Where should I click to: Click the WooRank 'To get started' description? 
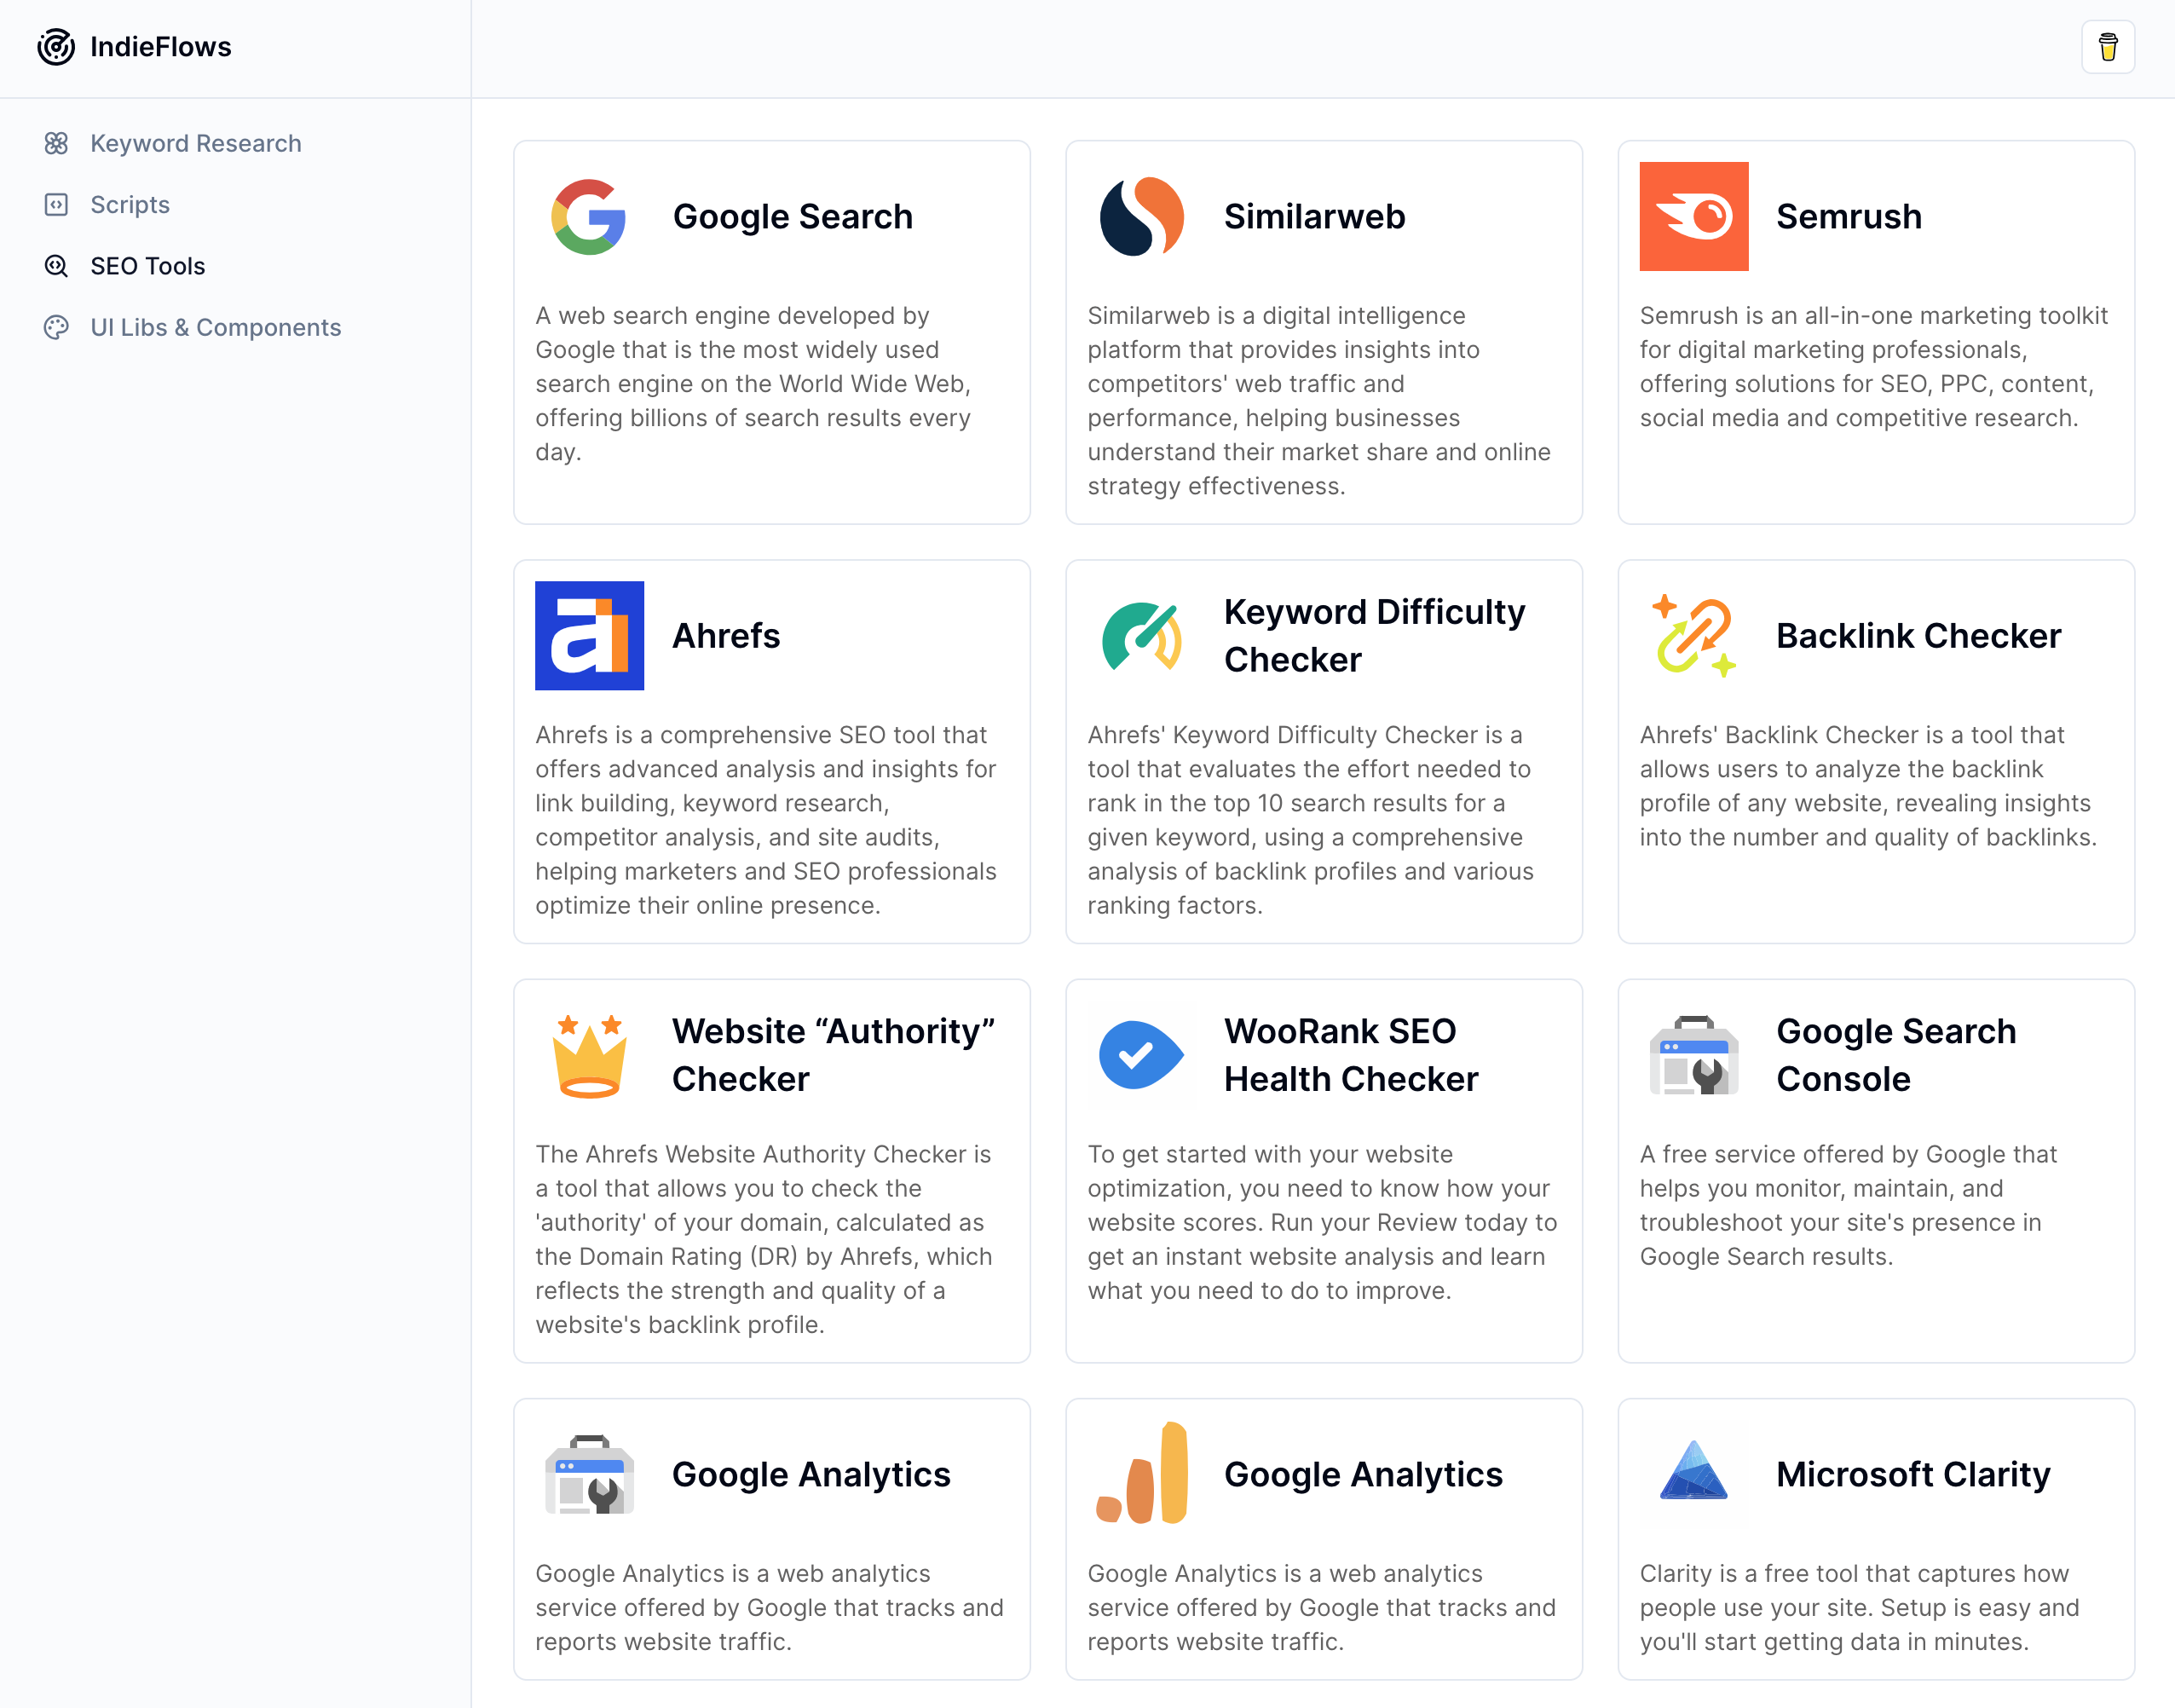(1322, 1222)
